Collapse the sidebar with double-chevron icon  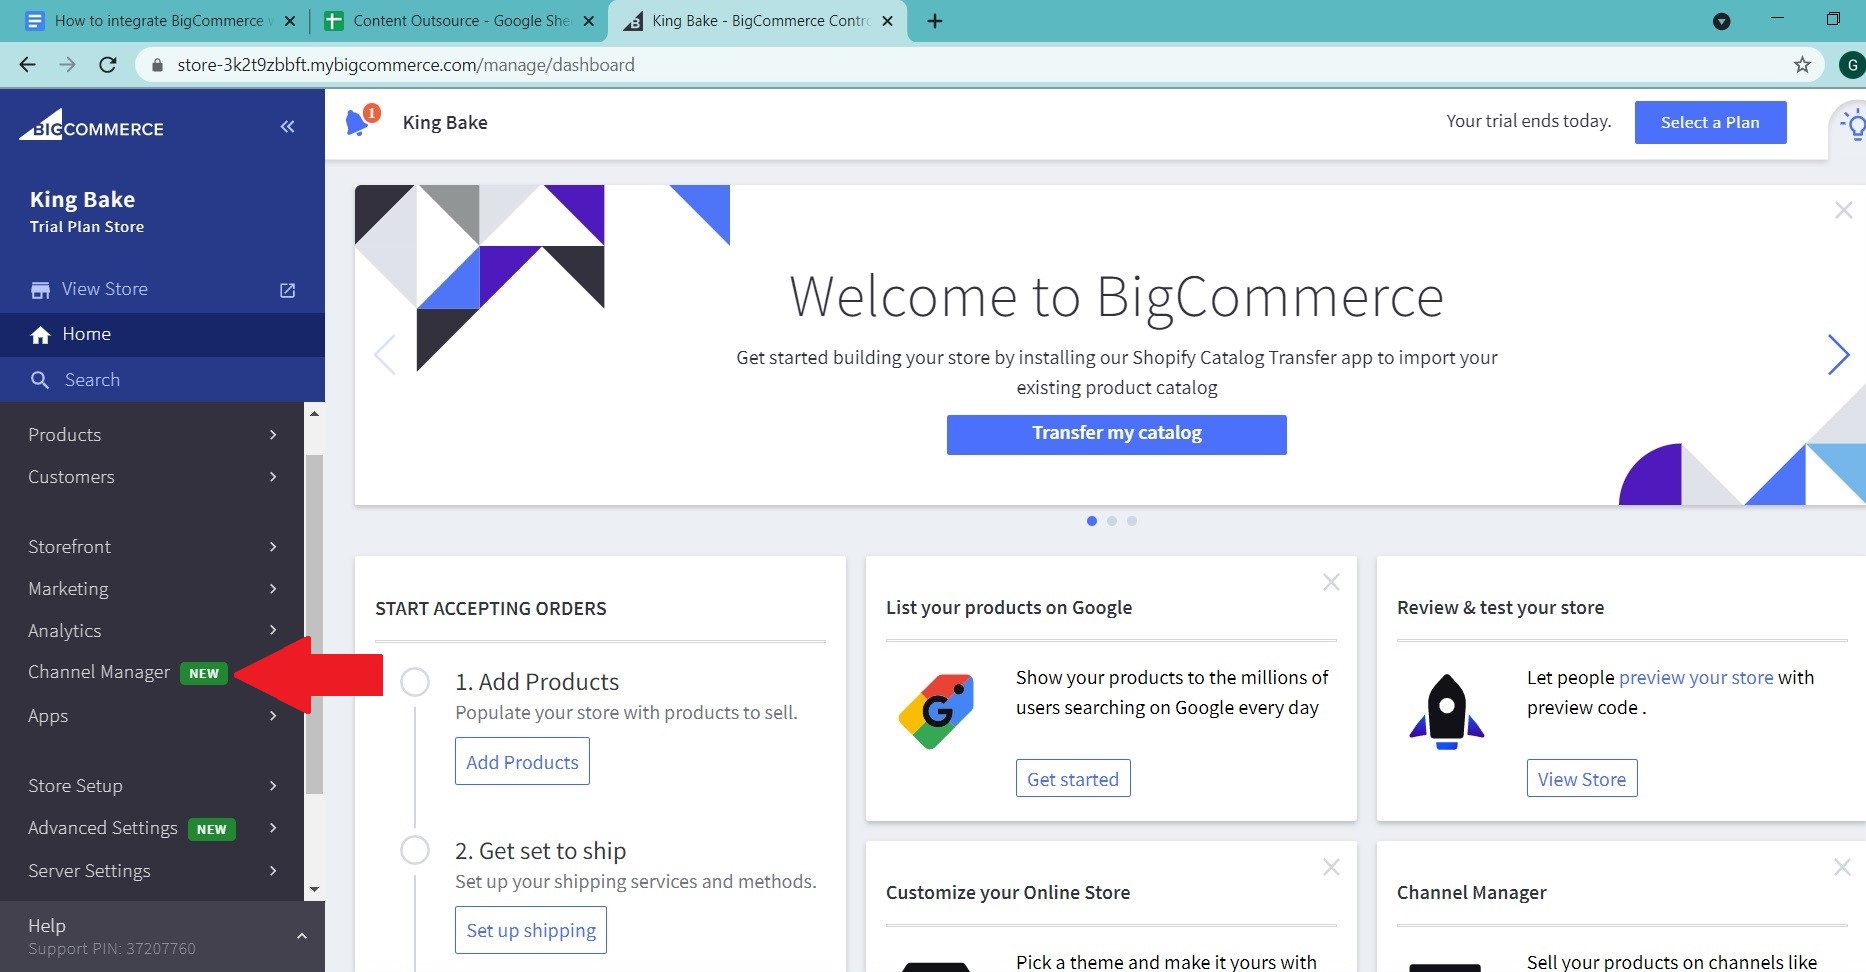coord(287,126)
